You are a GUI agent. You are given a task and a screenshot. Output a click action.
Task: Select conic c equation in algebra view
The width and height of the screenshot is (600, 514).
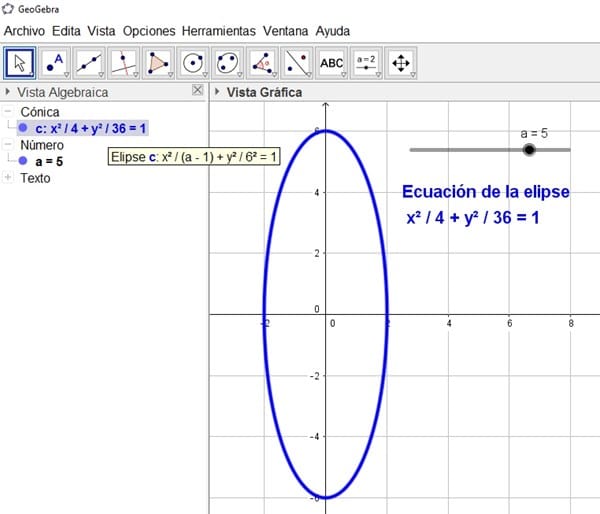point(90,128)
